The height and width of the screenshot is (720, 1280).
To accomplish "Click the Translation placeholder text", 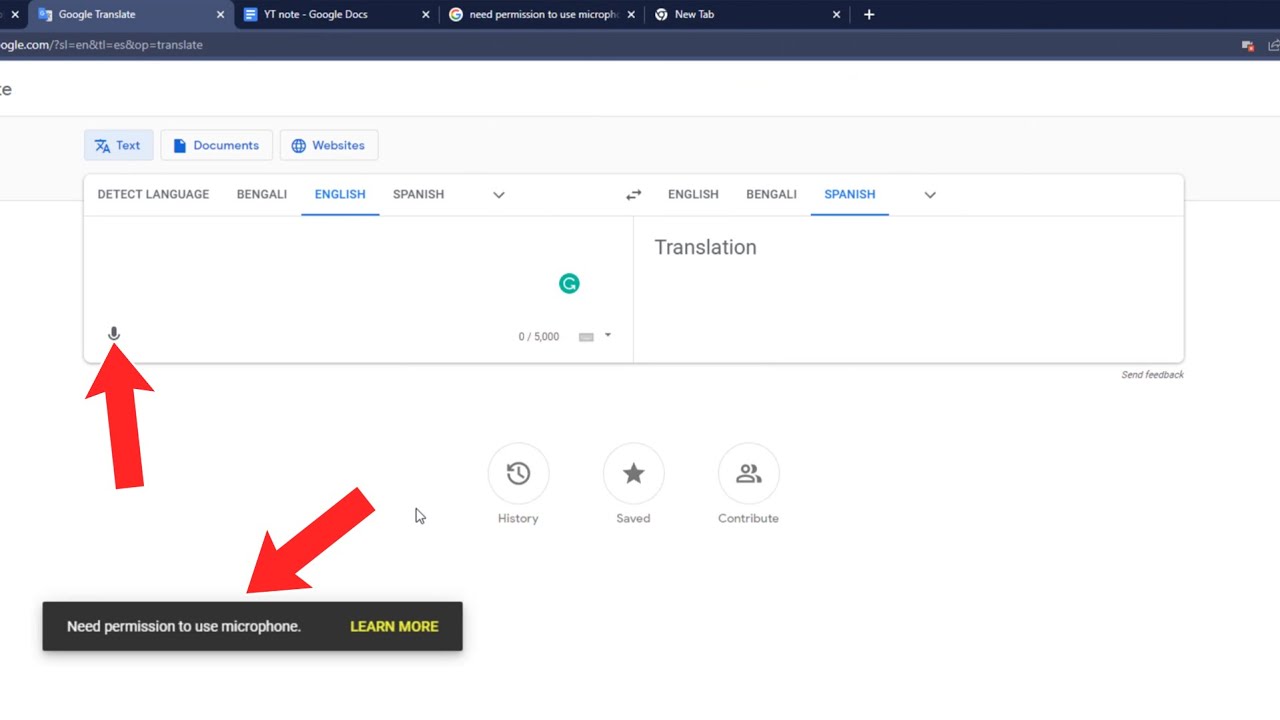I will pyautogui.click(x=705, y=247).
